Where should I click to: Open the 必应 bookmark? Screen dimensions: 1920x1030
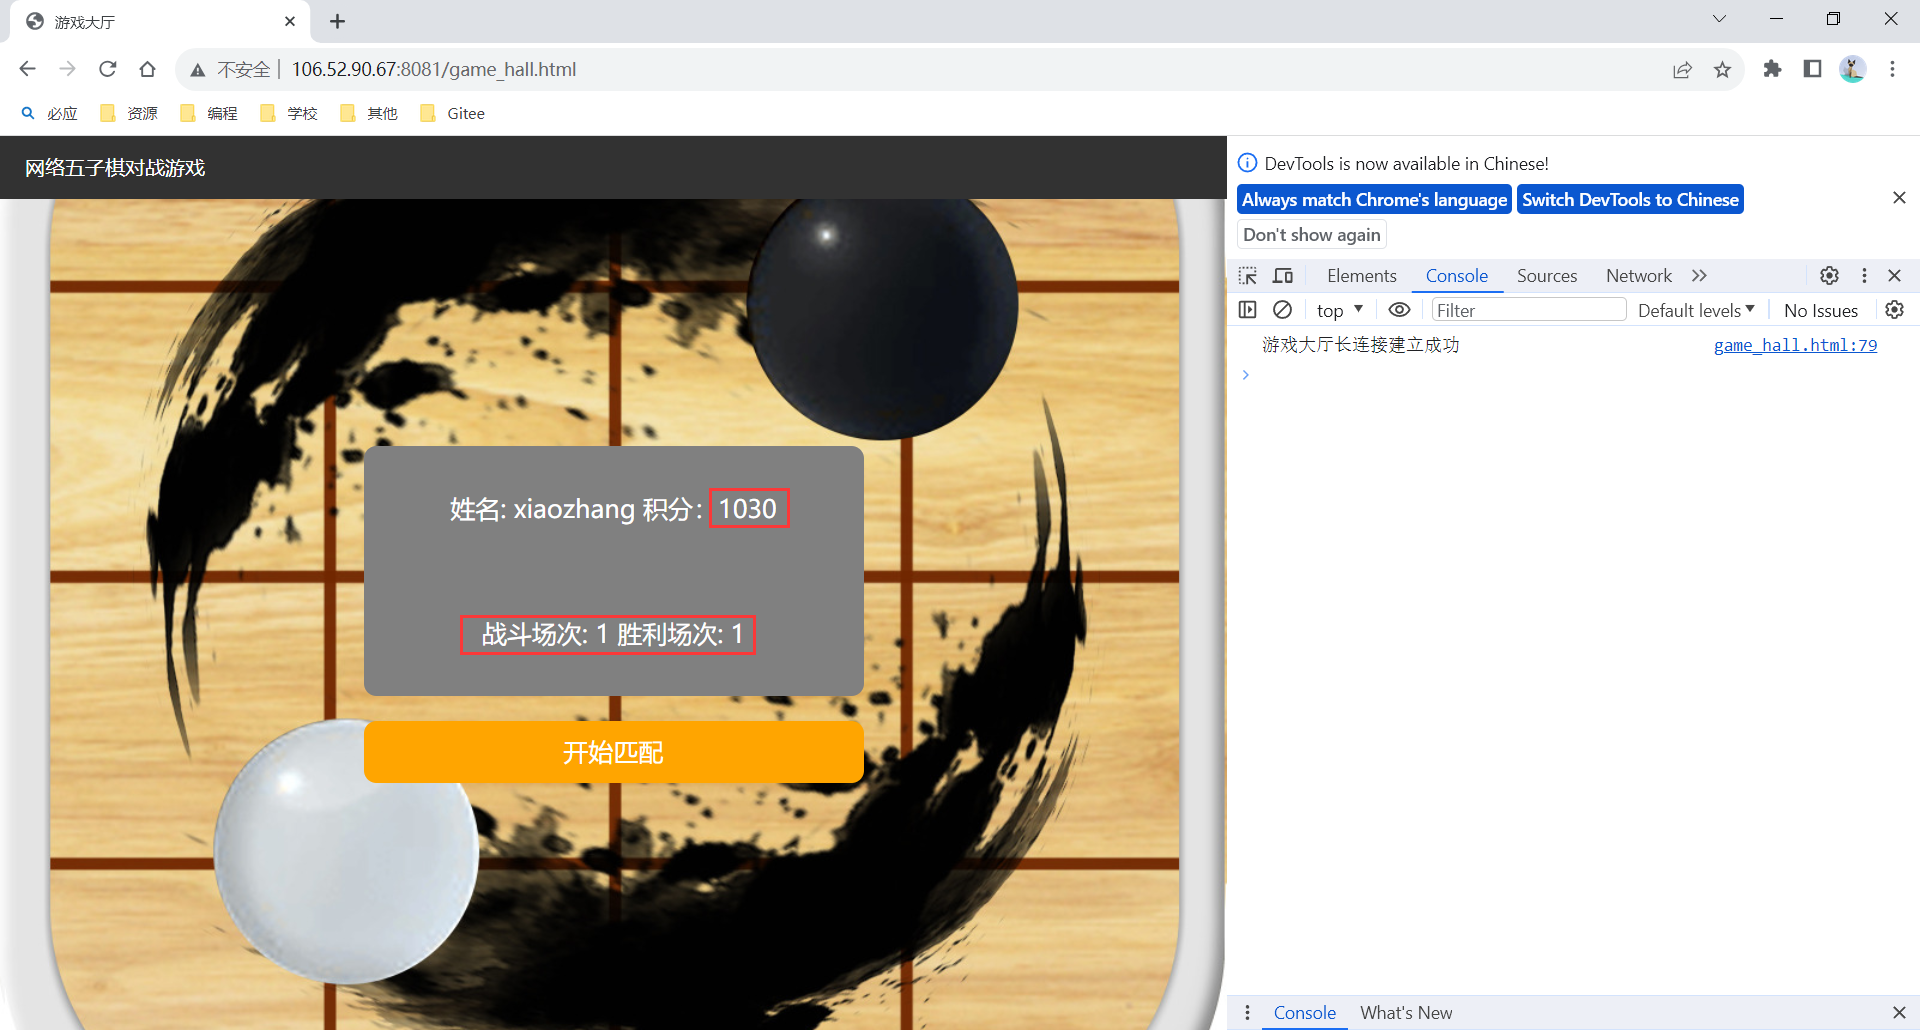49,114
